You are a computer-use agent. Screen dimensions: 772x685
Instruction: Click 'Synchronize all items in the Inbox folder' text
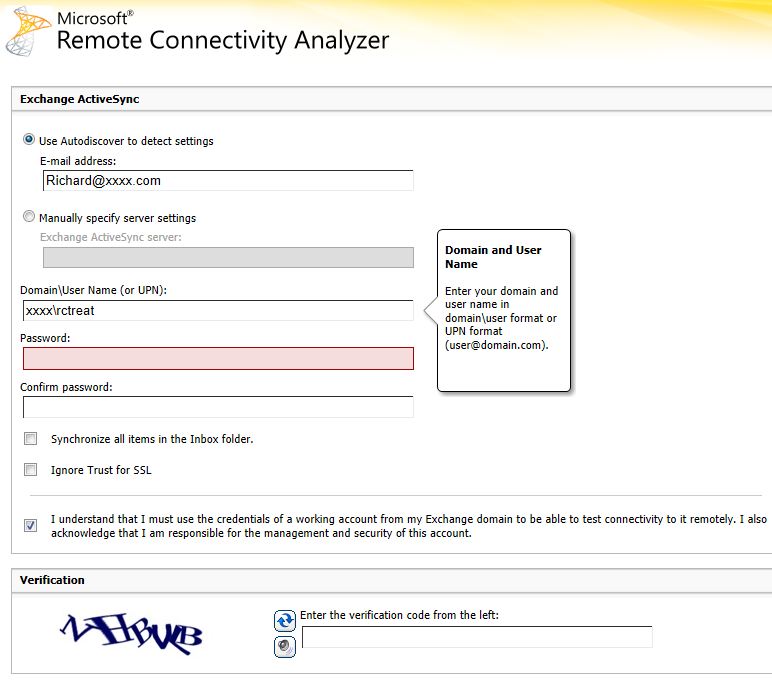tap(152, 439)
